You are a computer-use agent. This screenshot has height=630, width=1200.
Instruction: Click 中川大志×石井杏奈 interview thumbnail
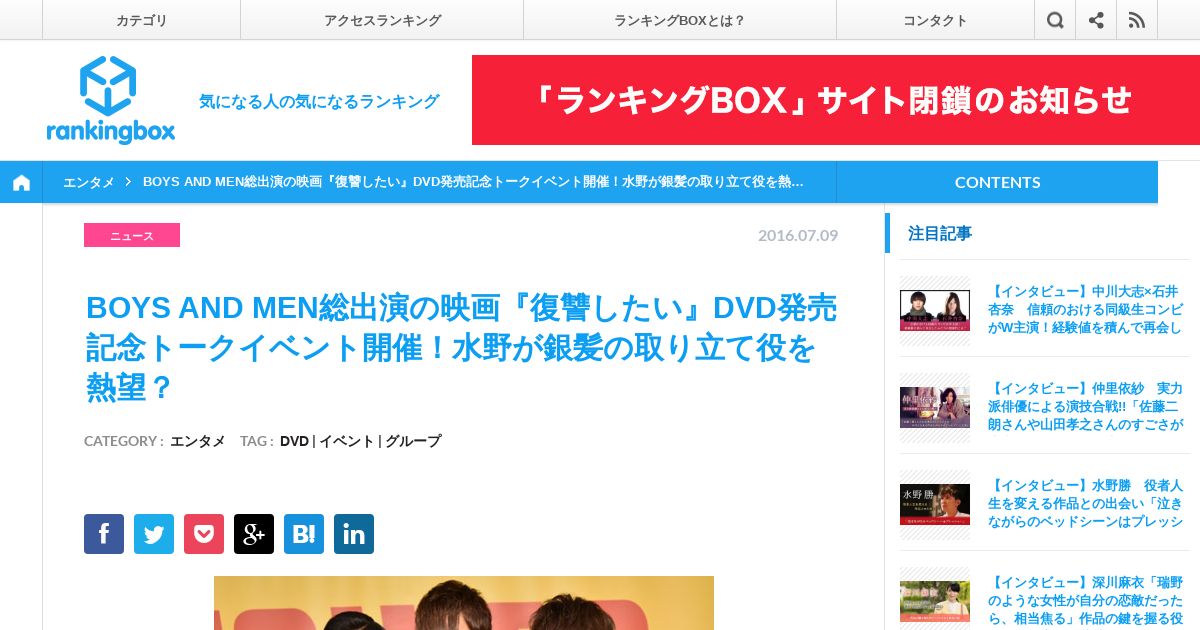935,310
